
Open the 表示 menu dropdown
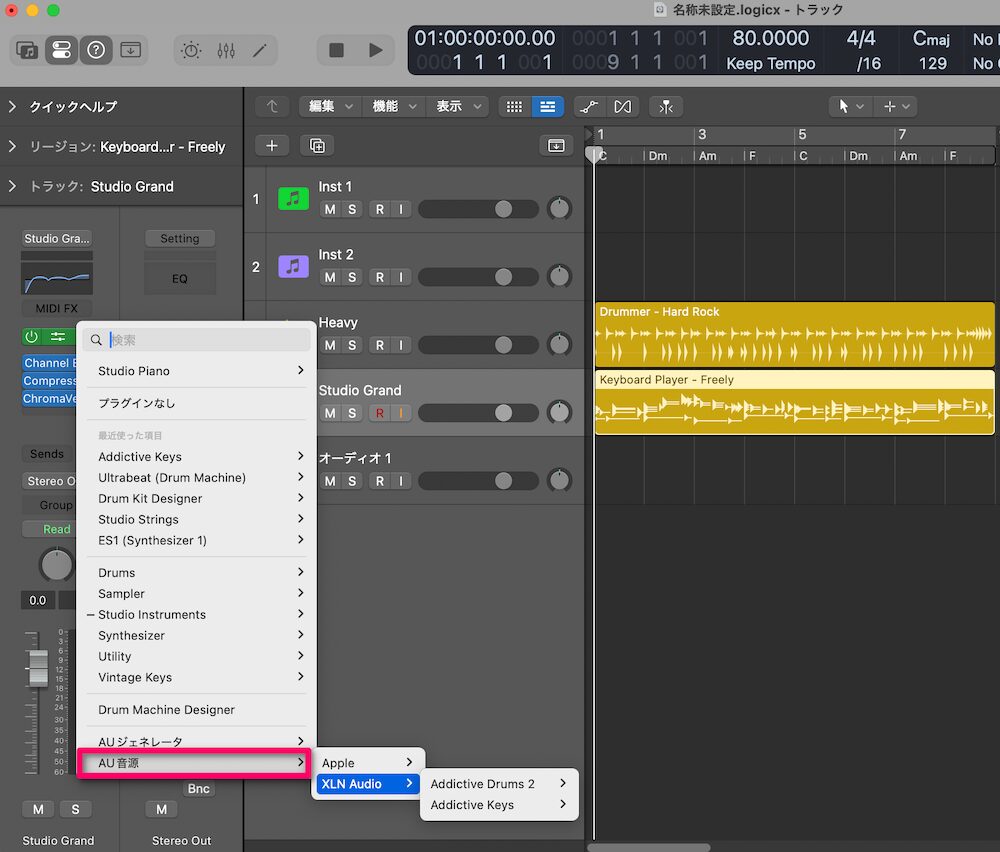coord(458,106)
